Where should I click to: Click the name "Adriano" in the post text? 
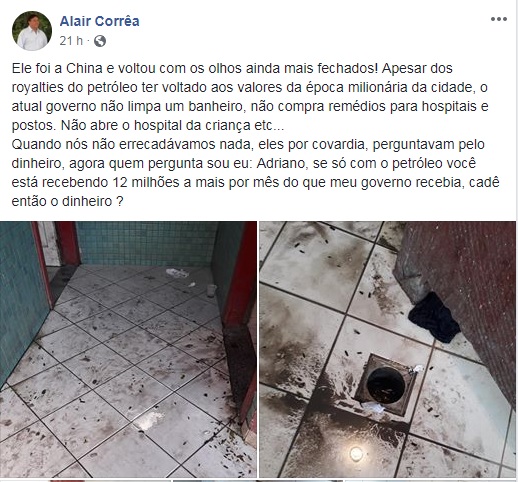pyautogui.click(x=282, y=164)
